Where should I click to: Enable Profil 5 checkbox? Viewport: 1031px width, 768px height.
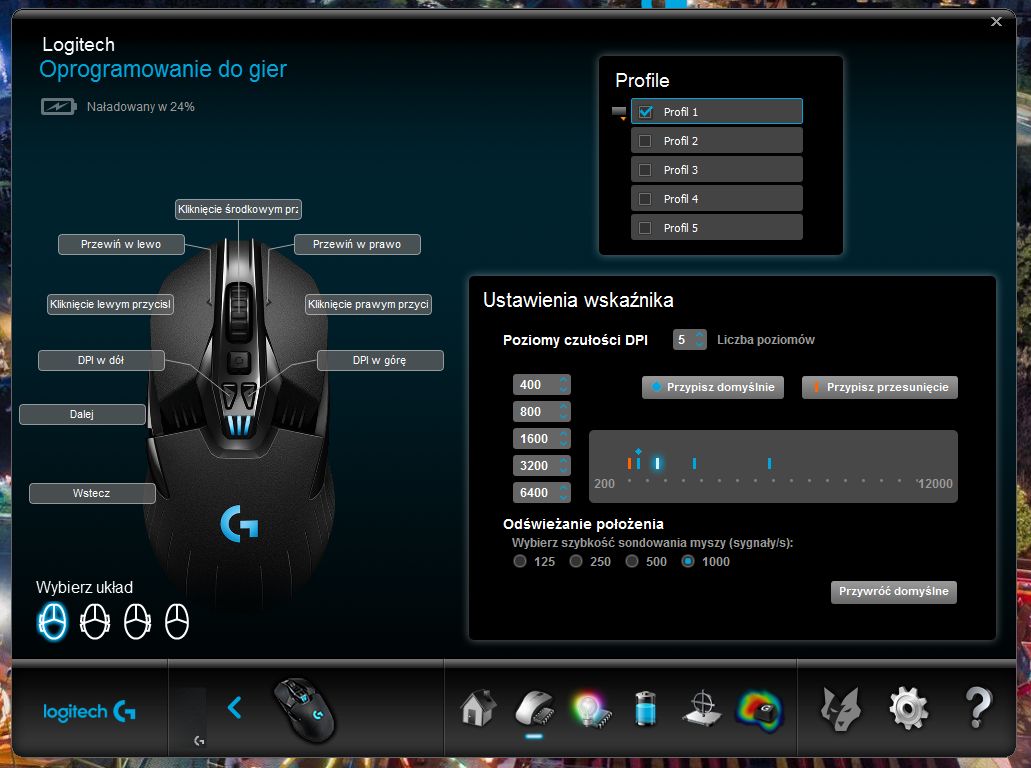click(646, 228)
